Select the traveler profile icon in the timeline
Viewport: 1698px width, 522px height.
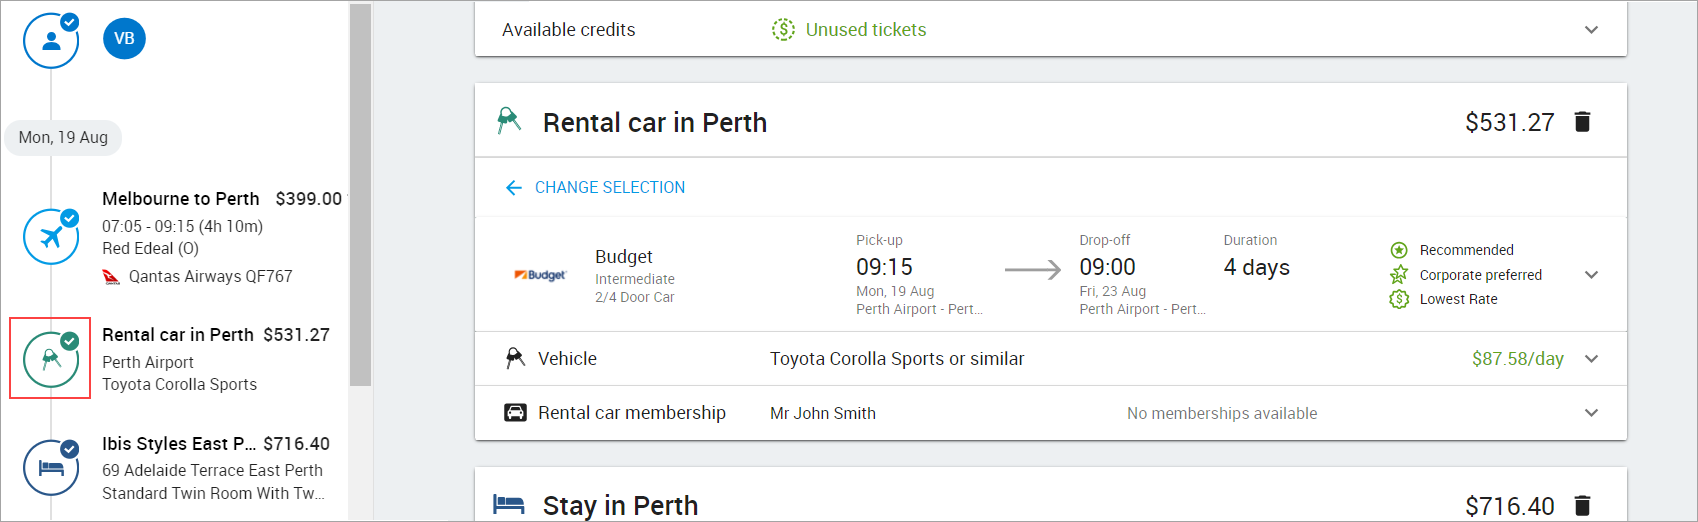[51, 41]
